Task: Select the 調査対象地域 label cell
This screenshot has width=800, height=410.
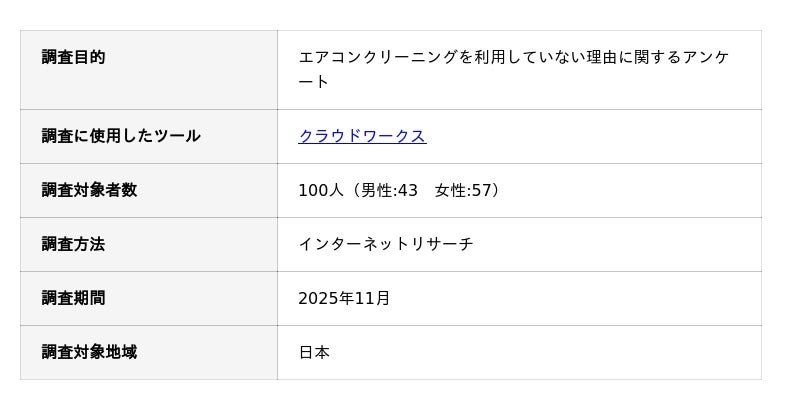Action: pyautogui.click(x=89, y=352)
